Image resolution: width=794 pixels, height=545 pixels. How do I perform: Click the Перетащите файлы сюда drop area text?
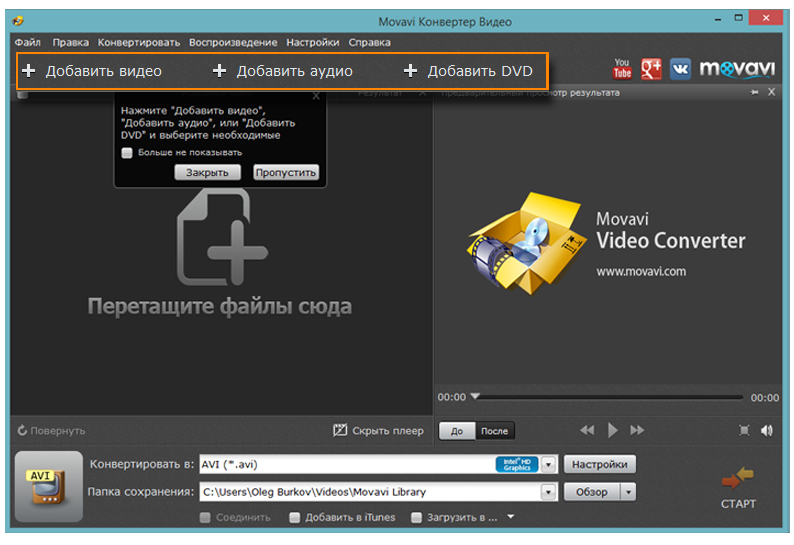[220, 306]
